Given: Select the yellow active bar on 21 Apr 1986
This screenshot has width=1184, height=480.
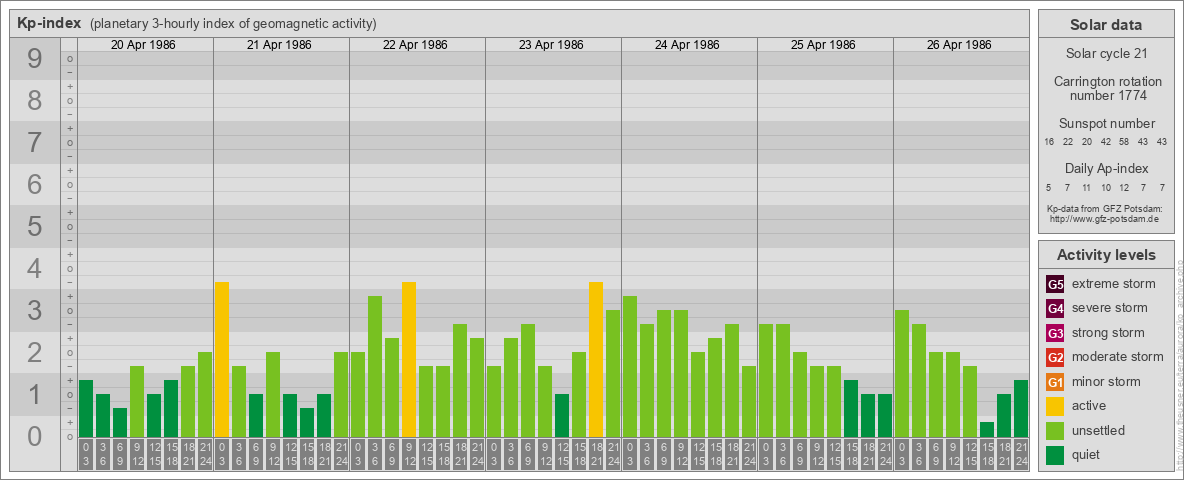Looking at the screenshot, I should click(x=222, y=359).
